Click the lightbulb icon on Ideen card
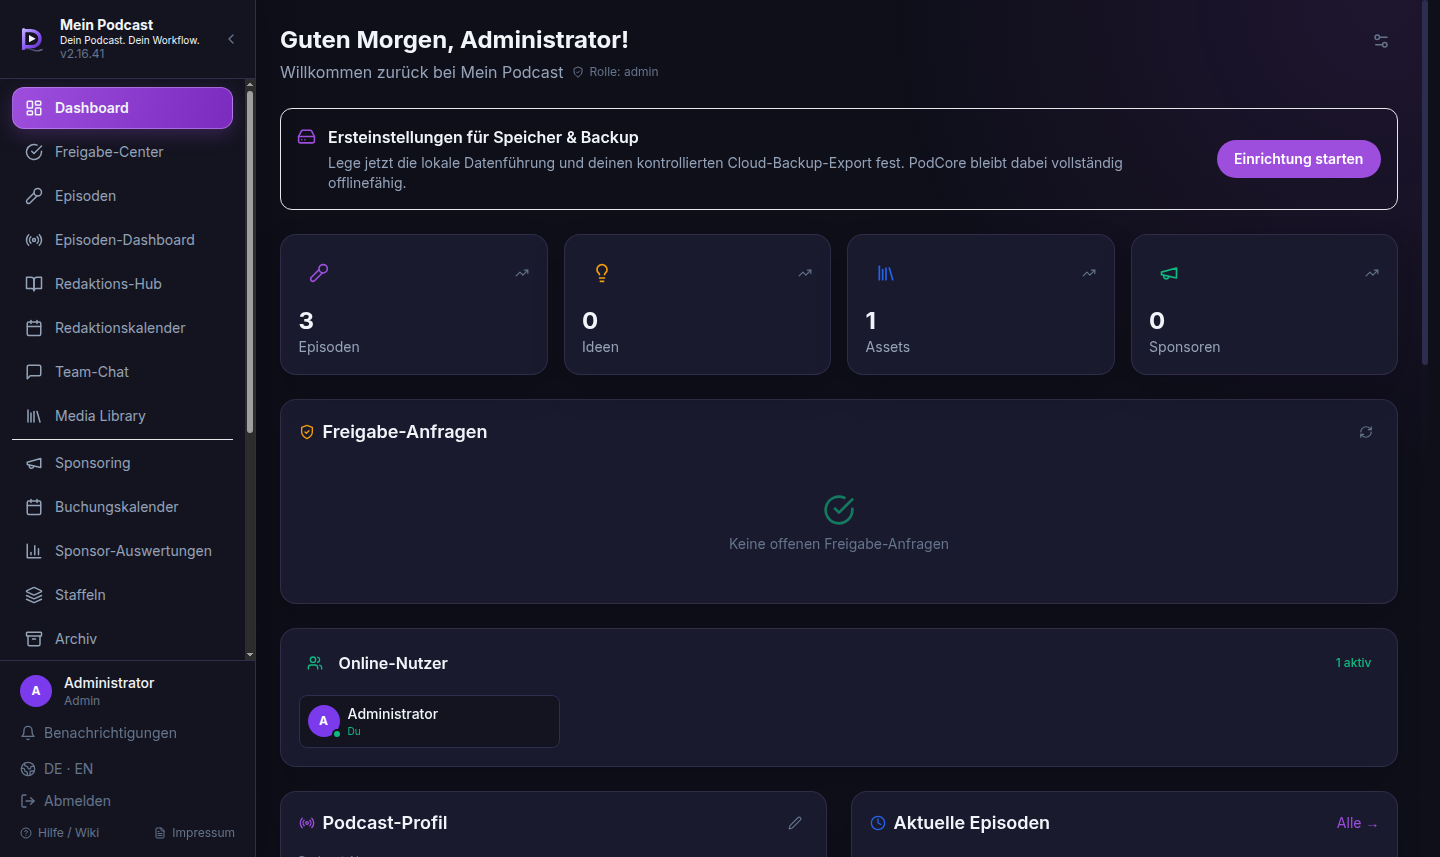1440x857 pixels. click(x=602, y=273)
